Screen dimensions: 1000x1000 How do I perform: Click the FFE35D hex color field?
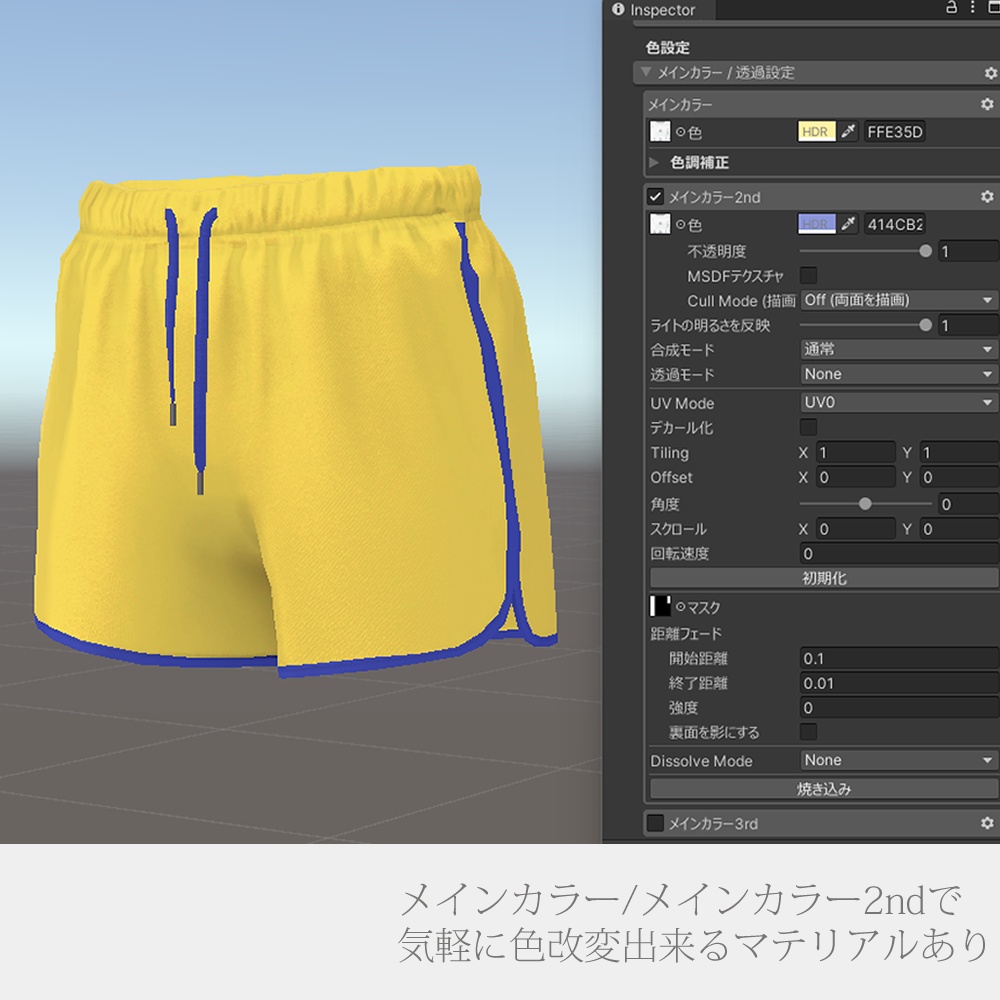895,132
